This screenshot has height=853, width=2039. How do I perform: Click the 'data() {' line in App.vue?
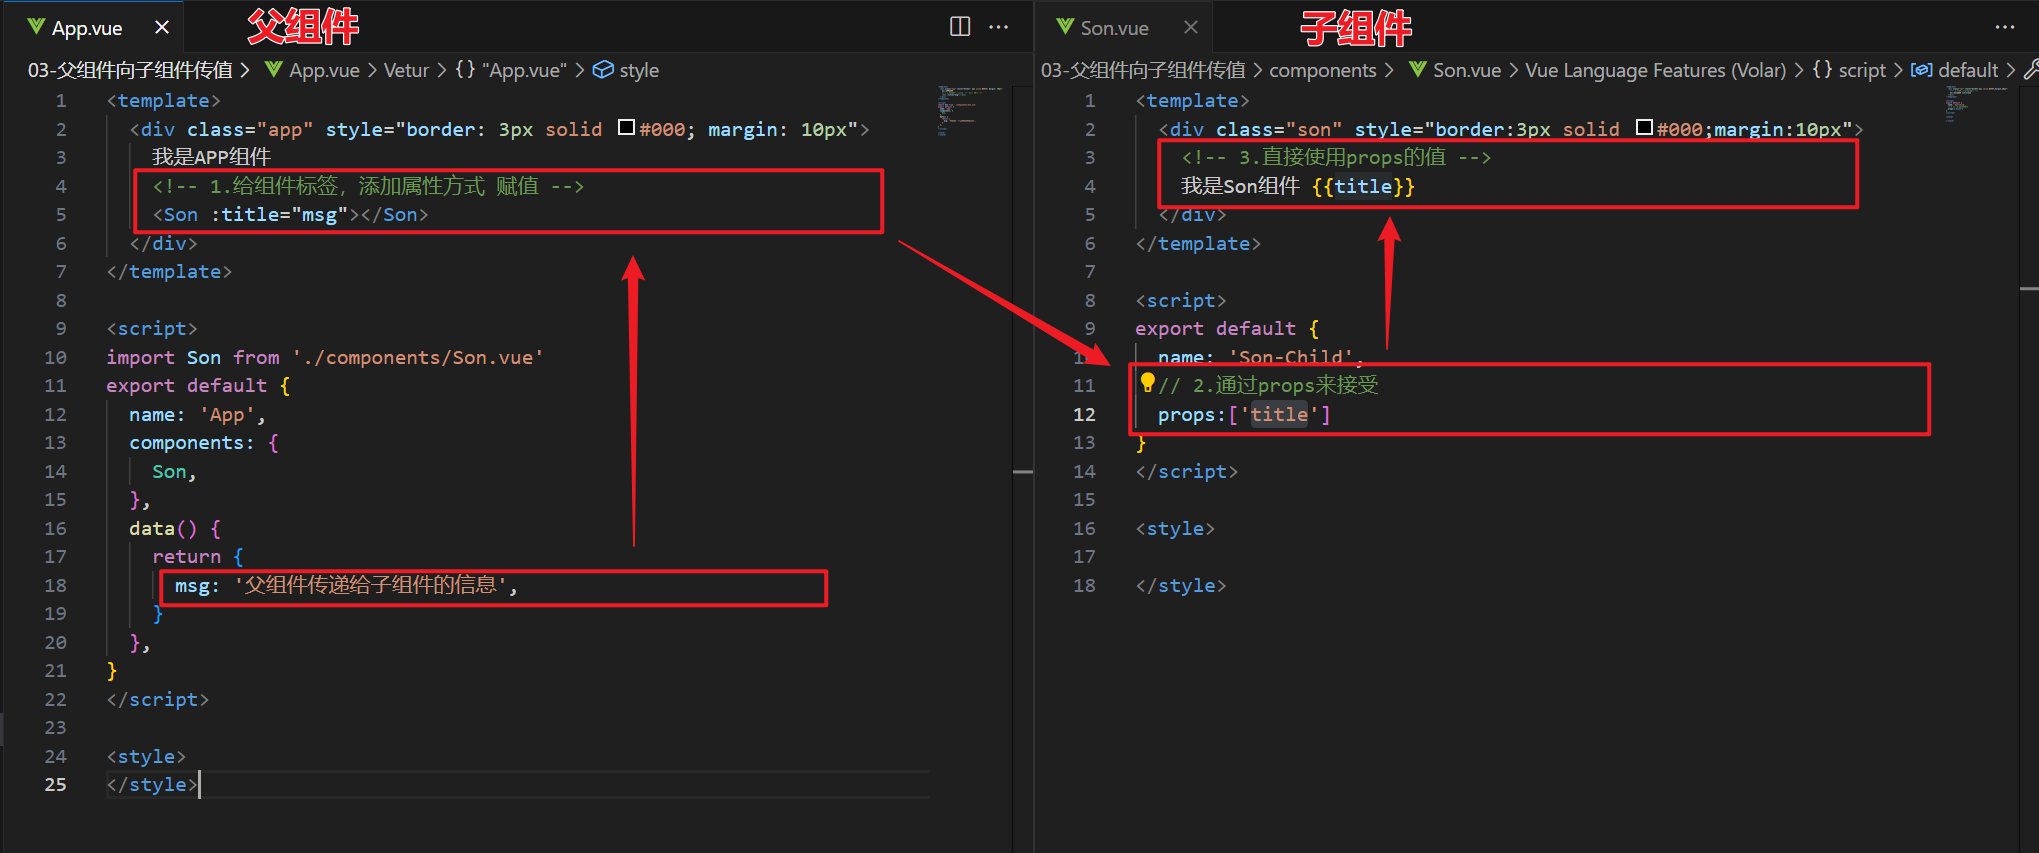[x=175, y=528]
